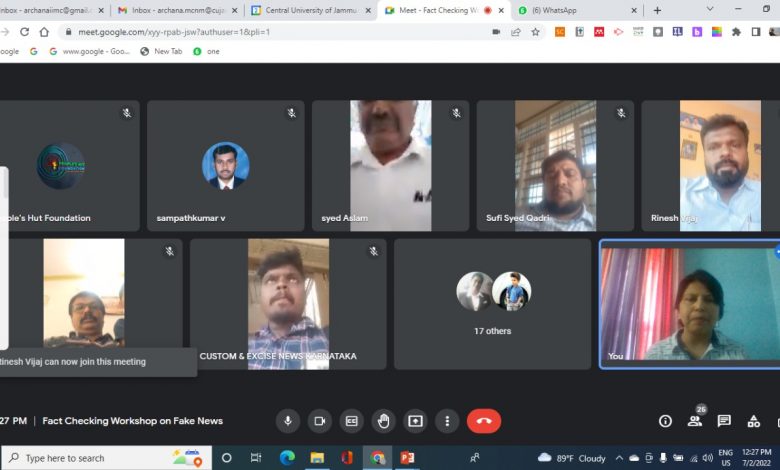Viewport: 780px width, 470px height.
Task: Open more options three-dot menu
Action: point(447,421)
